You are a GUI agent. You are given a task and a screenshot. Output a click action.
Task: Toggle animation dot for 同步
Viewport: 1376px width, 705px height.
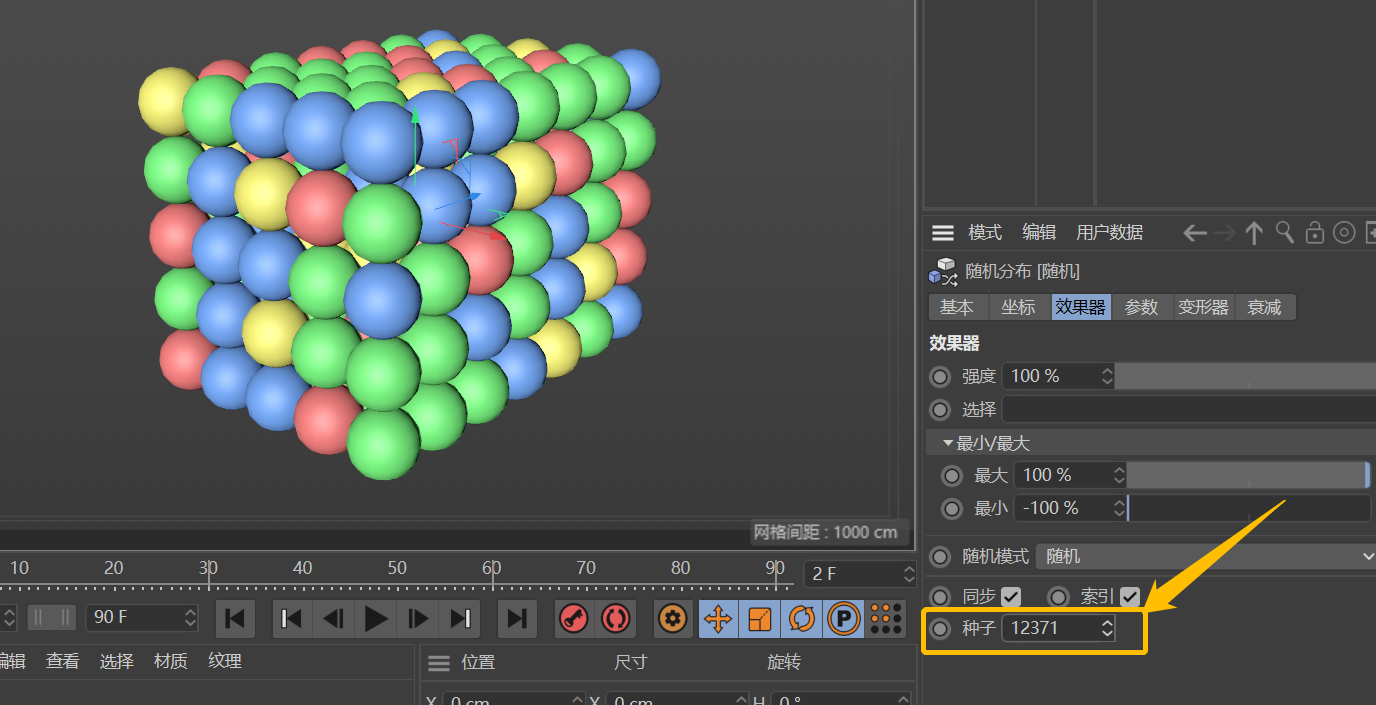940,597
